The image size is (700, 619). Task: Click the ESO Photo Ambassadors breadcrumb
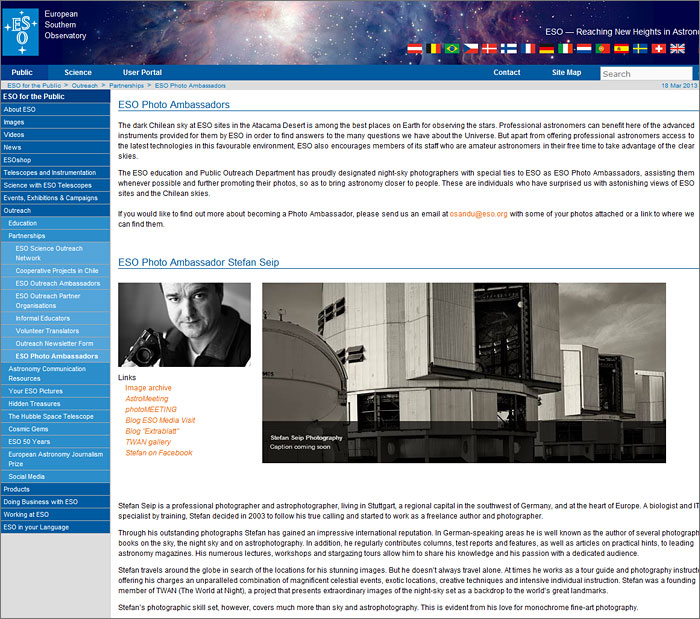coord(190,86)
